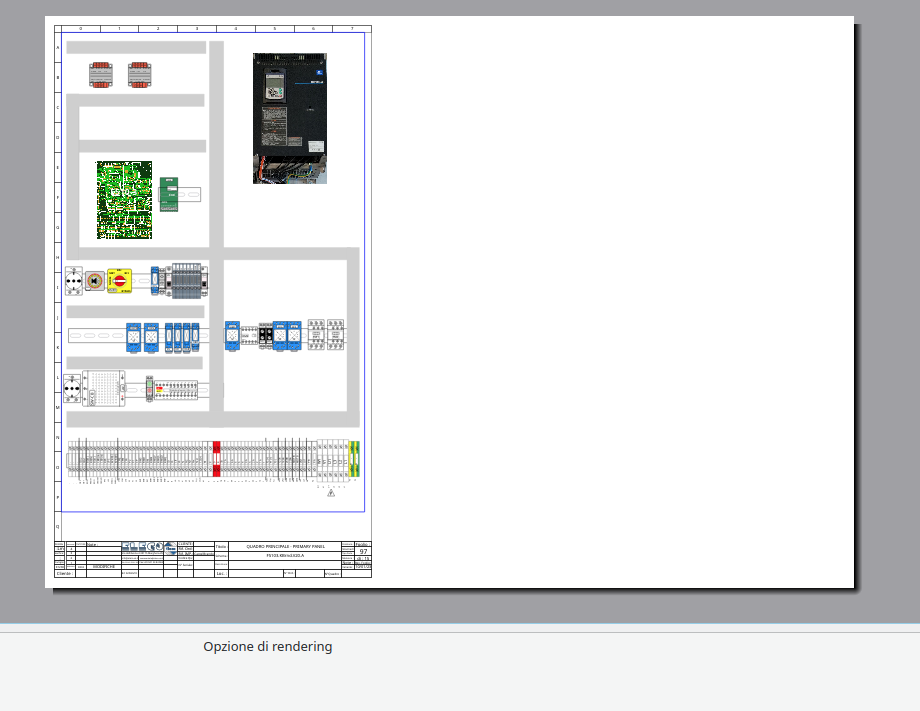920x711 pixels.
Task: Click the yellow-green ground terminals at strip end
Action: (354, 458)
